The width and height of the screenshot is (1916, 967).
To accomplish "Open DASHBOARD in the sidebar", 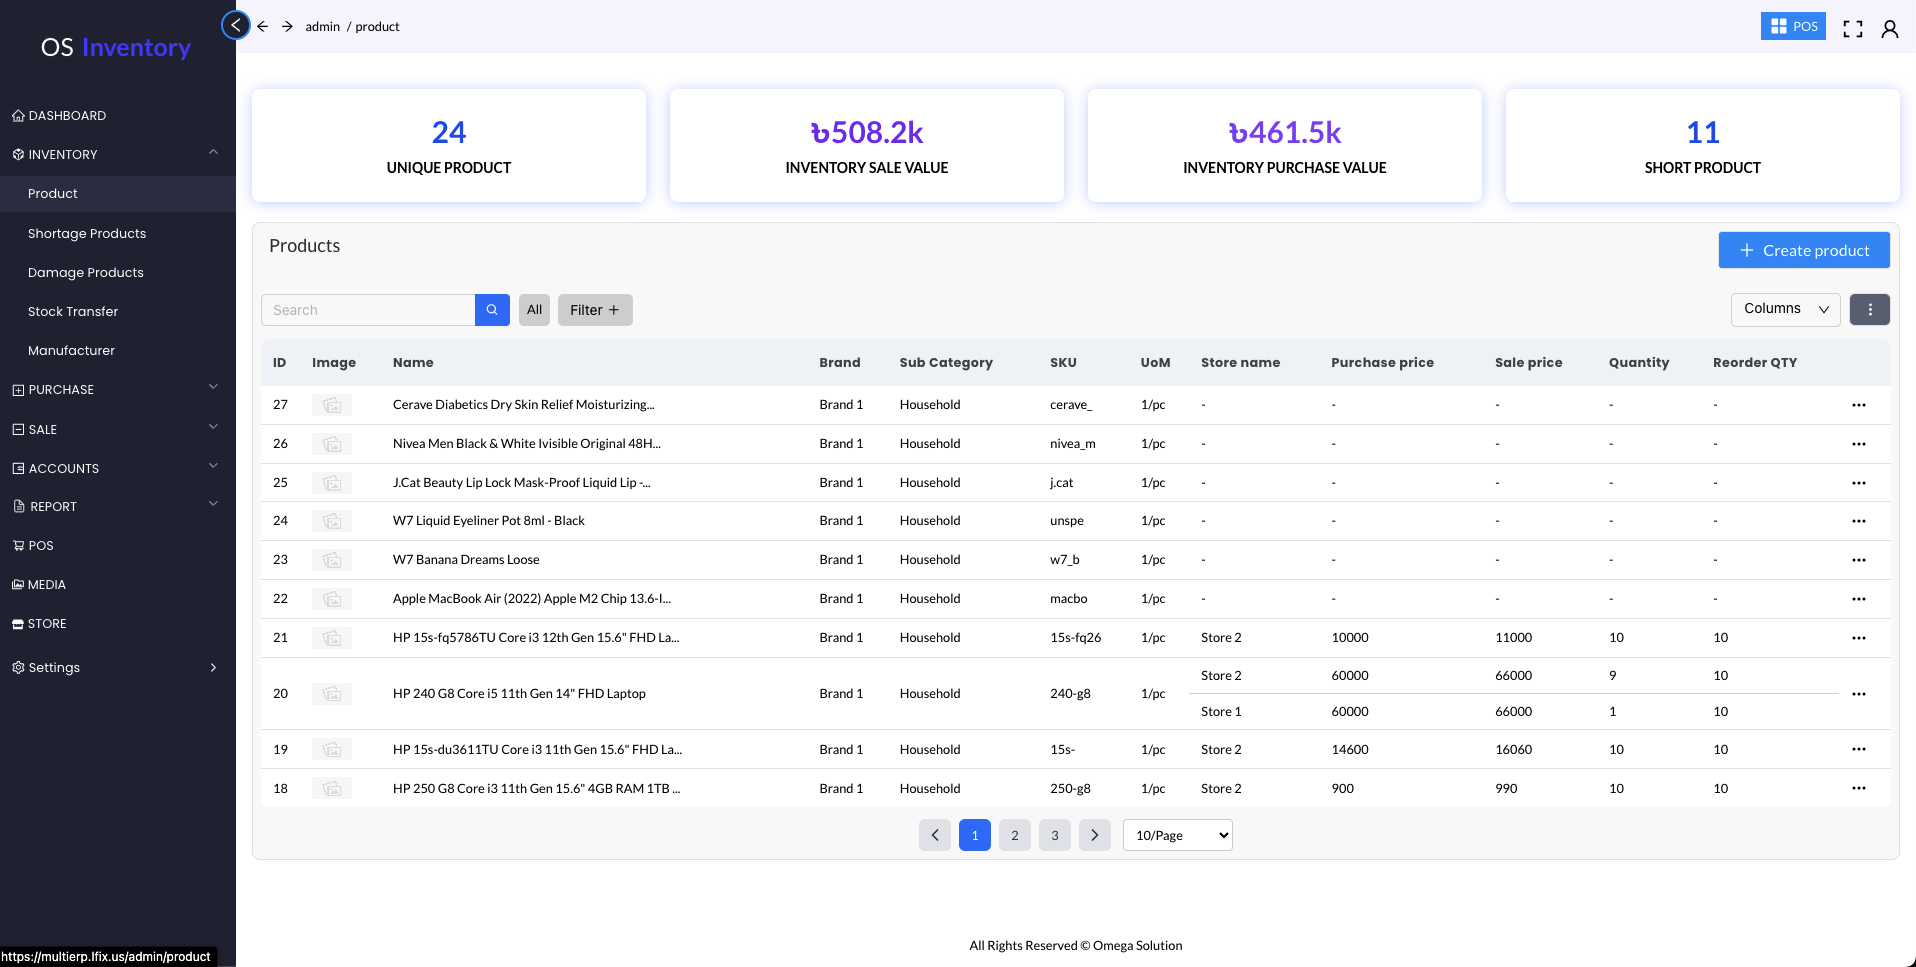I will 67,115.
